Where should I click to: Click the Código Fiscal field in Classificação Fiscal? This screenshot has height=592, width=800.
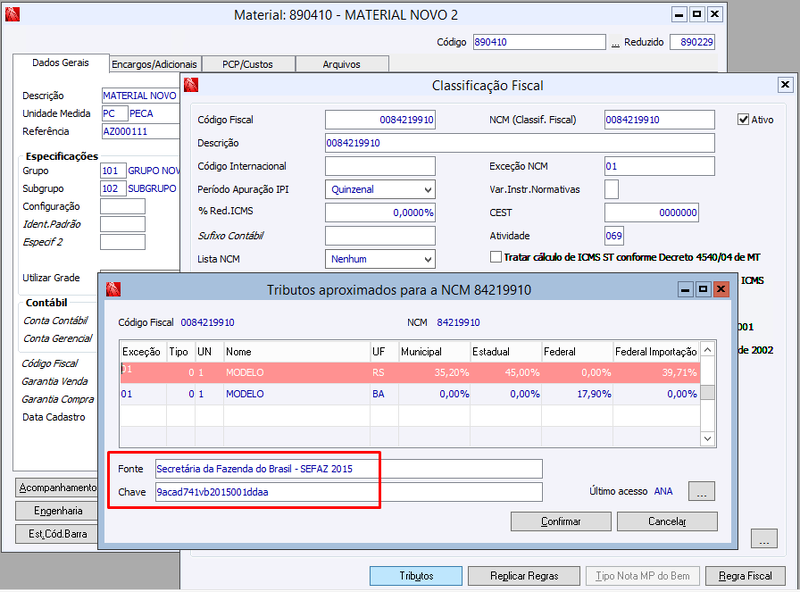pyautogui.click(x=380, y=119)
